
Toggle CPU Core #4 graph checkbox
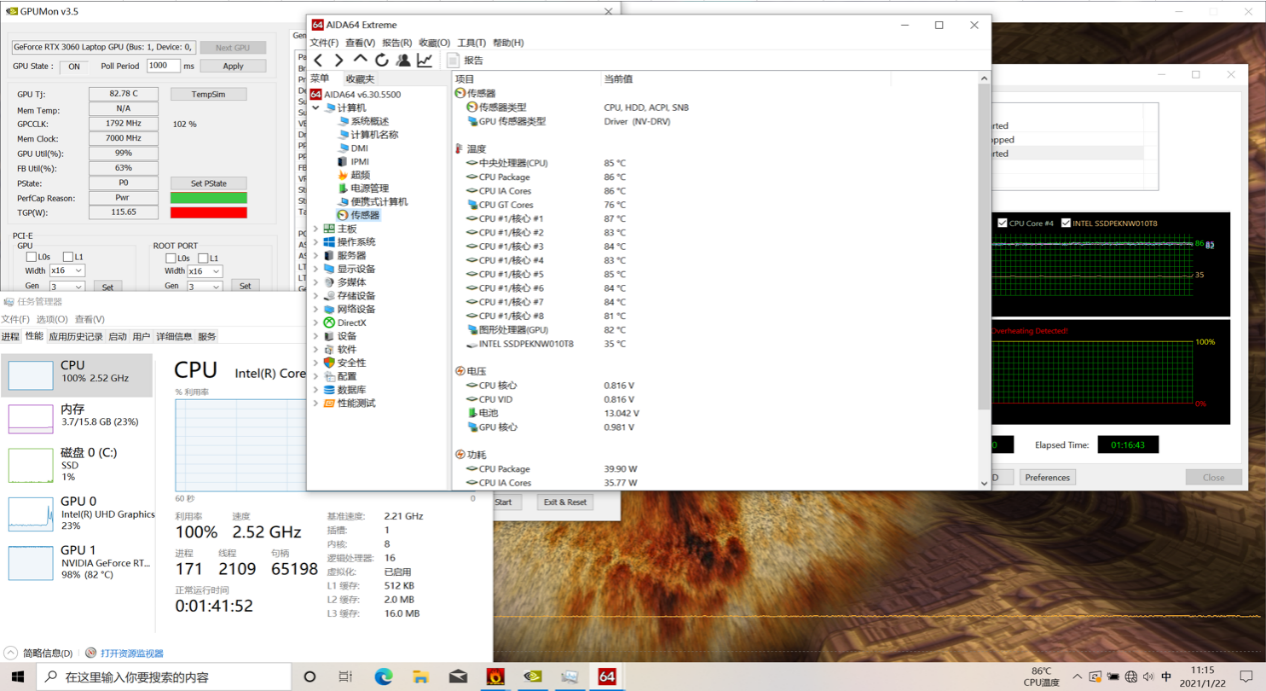pos(1003,223)
